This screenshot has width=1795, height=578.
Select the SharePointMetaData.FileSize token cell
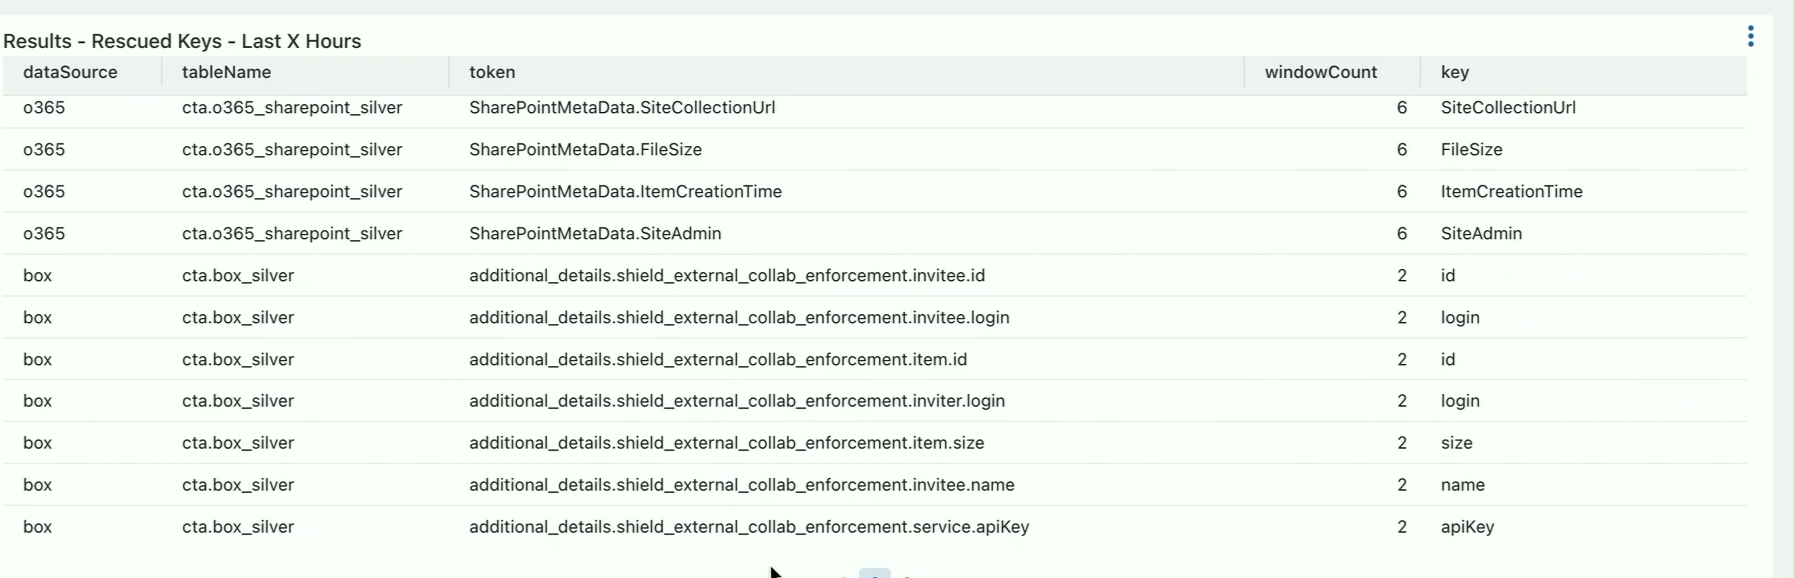[585, 149]
